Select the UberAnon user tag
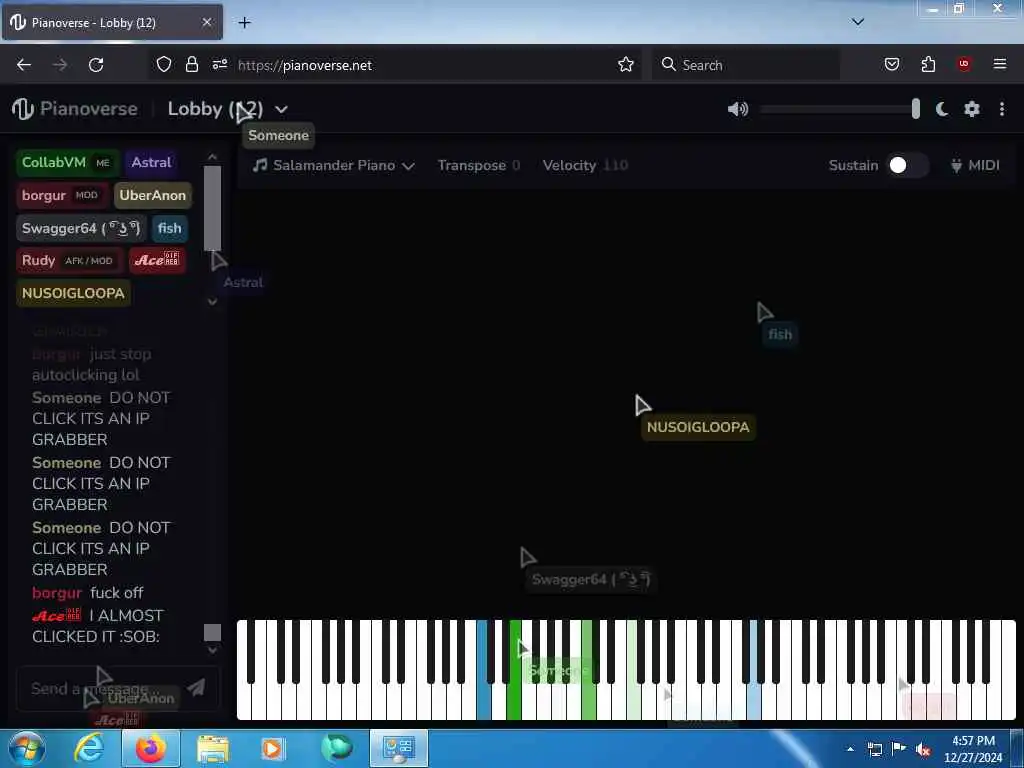The width and height of the screenshot is (1024, 768). (x=152, y=195)
